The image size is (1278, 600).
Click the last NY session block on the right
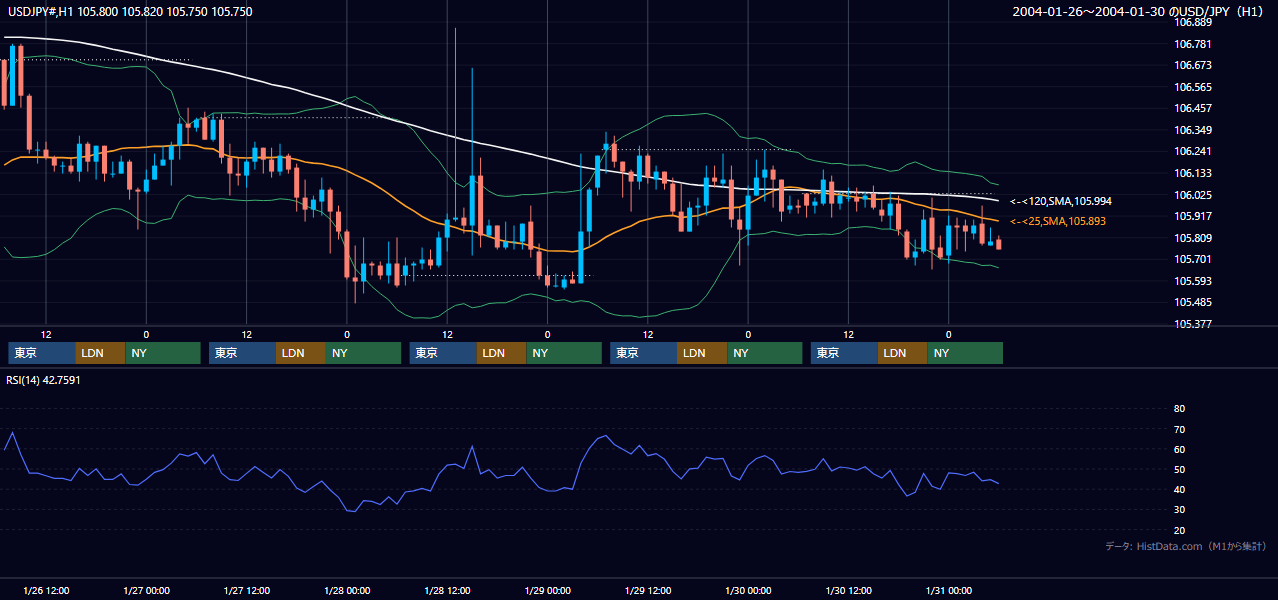pyautogui.click(x=965, y=353)
